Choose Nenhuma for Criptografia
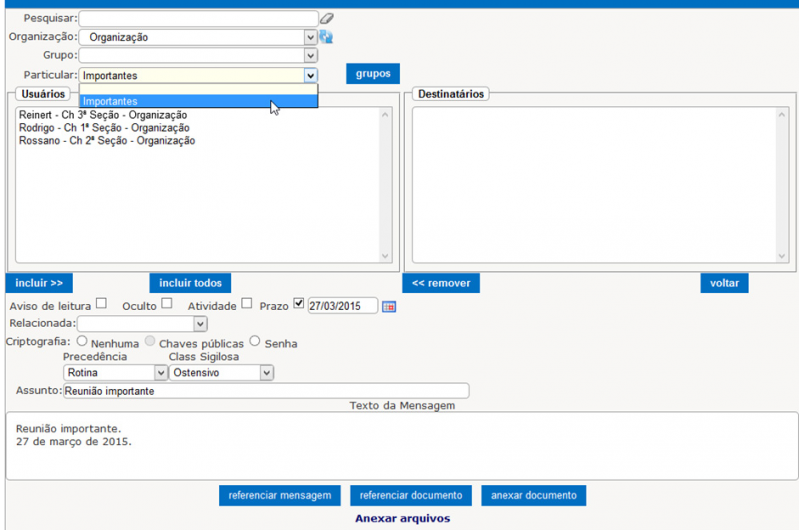The width and height of the screenshot is (799, 530). point(82,342)
